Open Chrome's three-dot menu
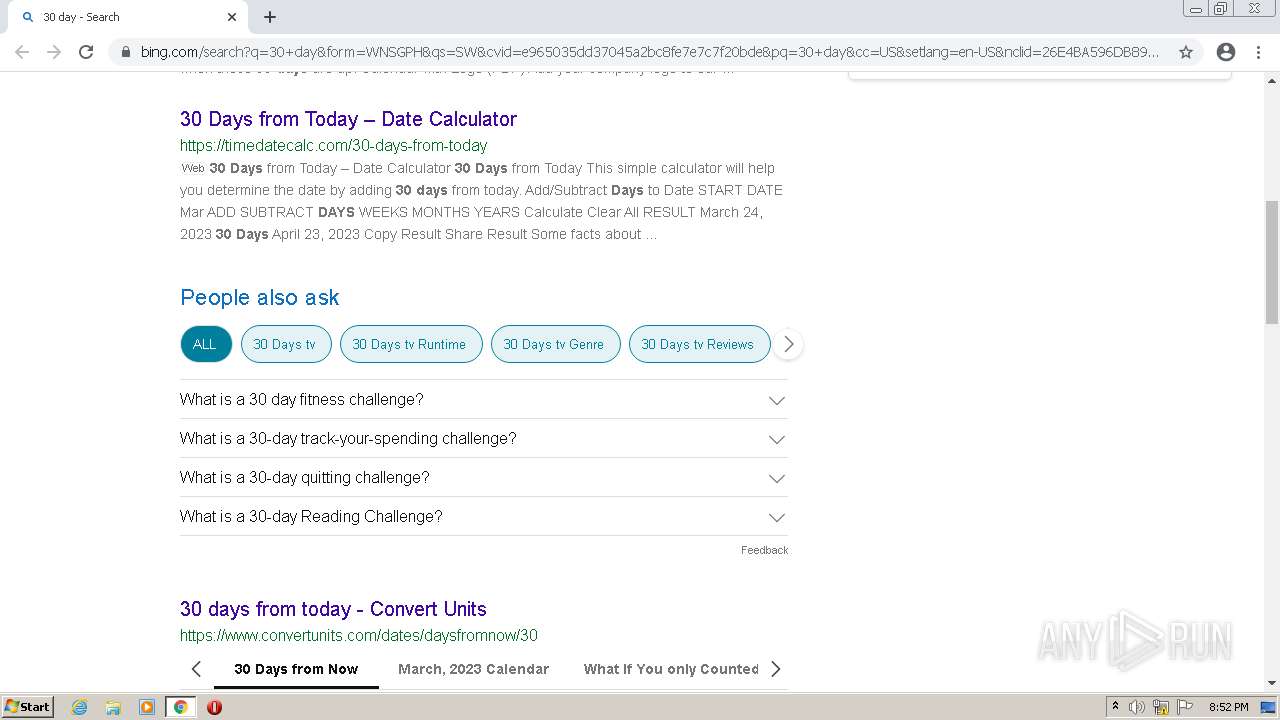 (x=1258, y=52)
